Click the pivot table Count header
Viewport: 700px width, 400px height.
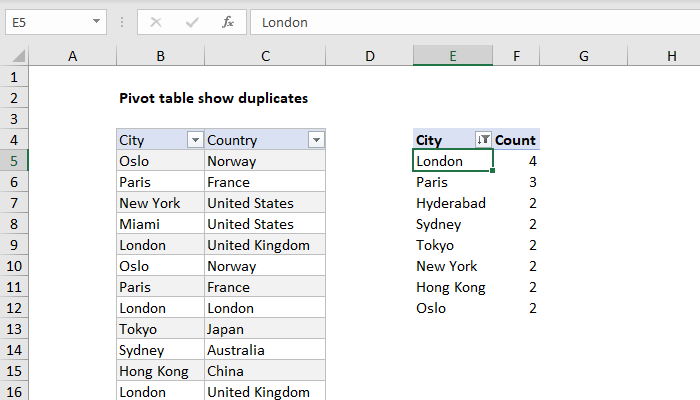(515, 140)
